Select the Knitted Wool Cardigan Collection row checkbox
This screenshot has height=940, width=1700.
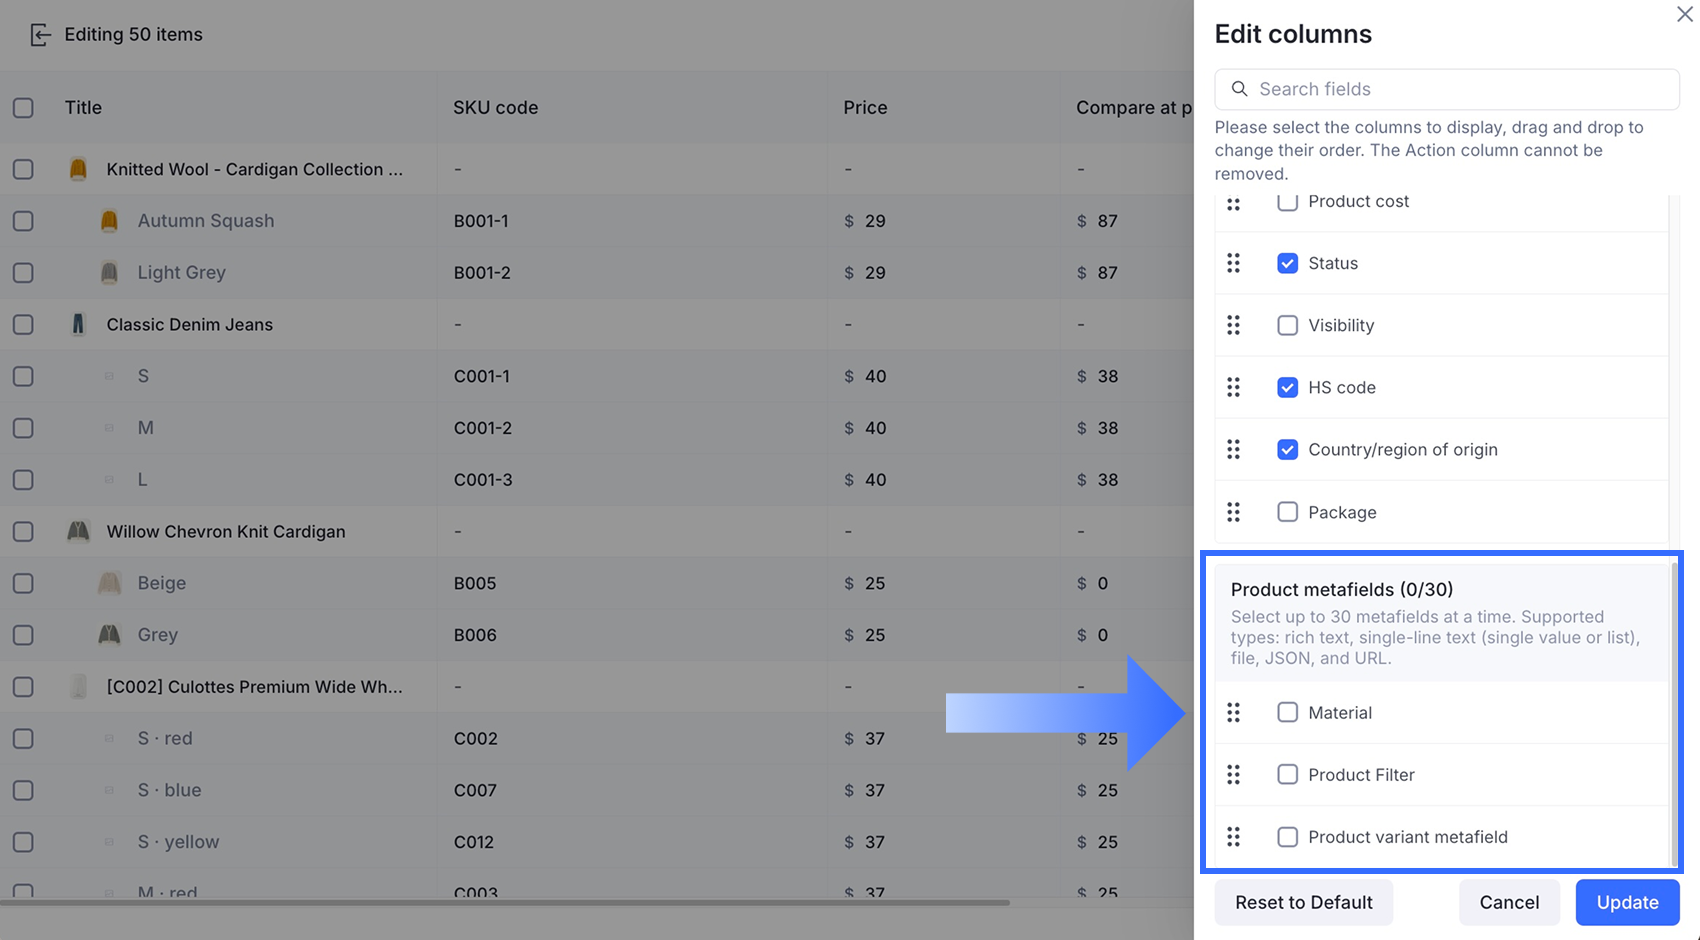tap(23, 169)
